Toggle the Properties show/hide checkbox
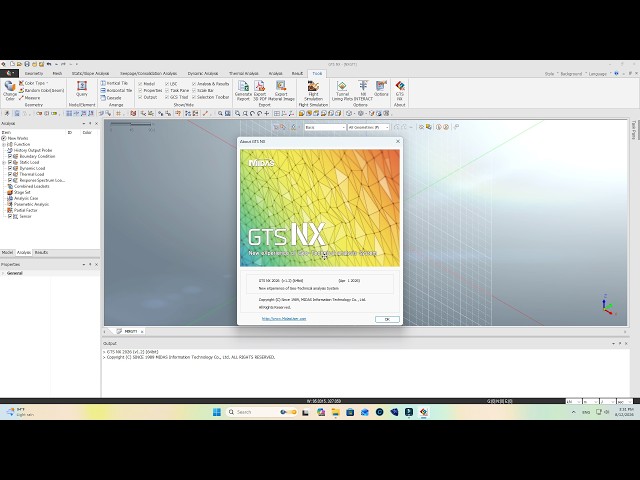Screen dimensions: 640x480 140,90
